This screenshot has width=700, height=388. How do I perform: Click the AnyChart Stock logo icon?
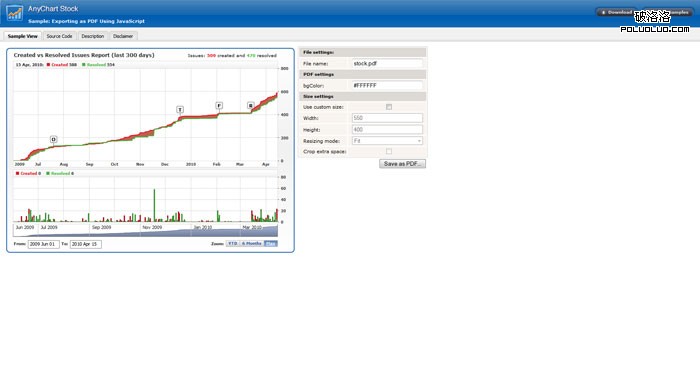(14, 13)
